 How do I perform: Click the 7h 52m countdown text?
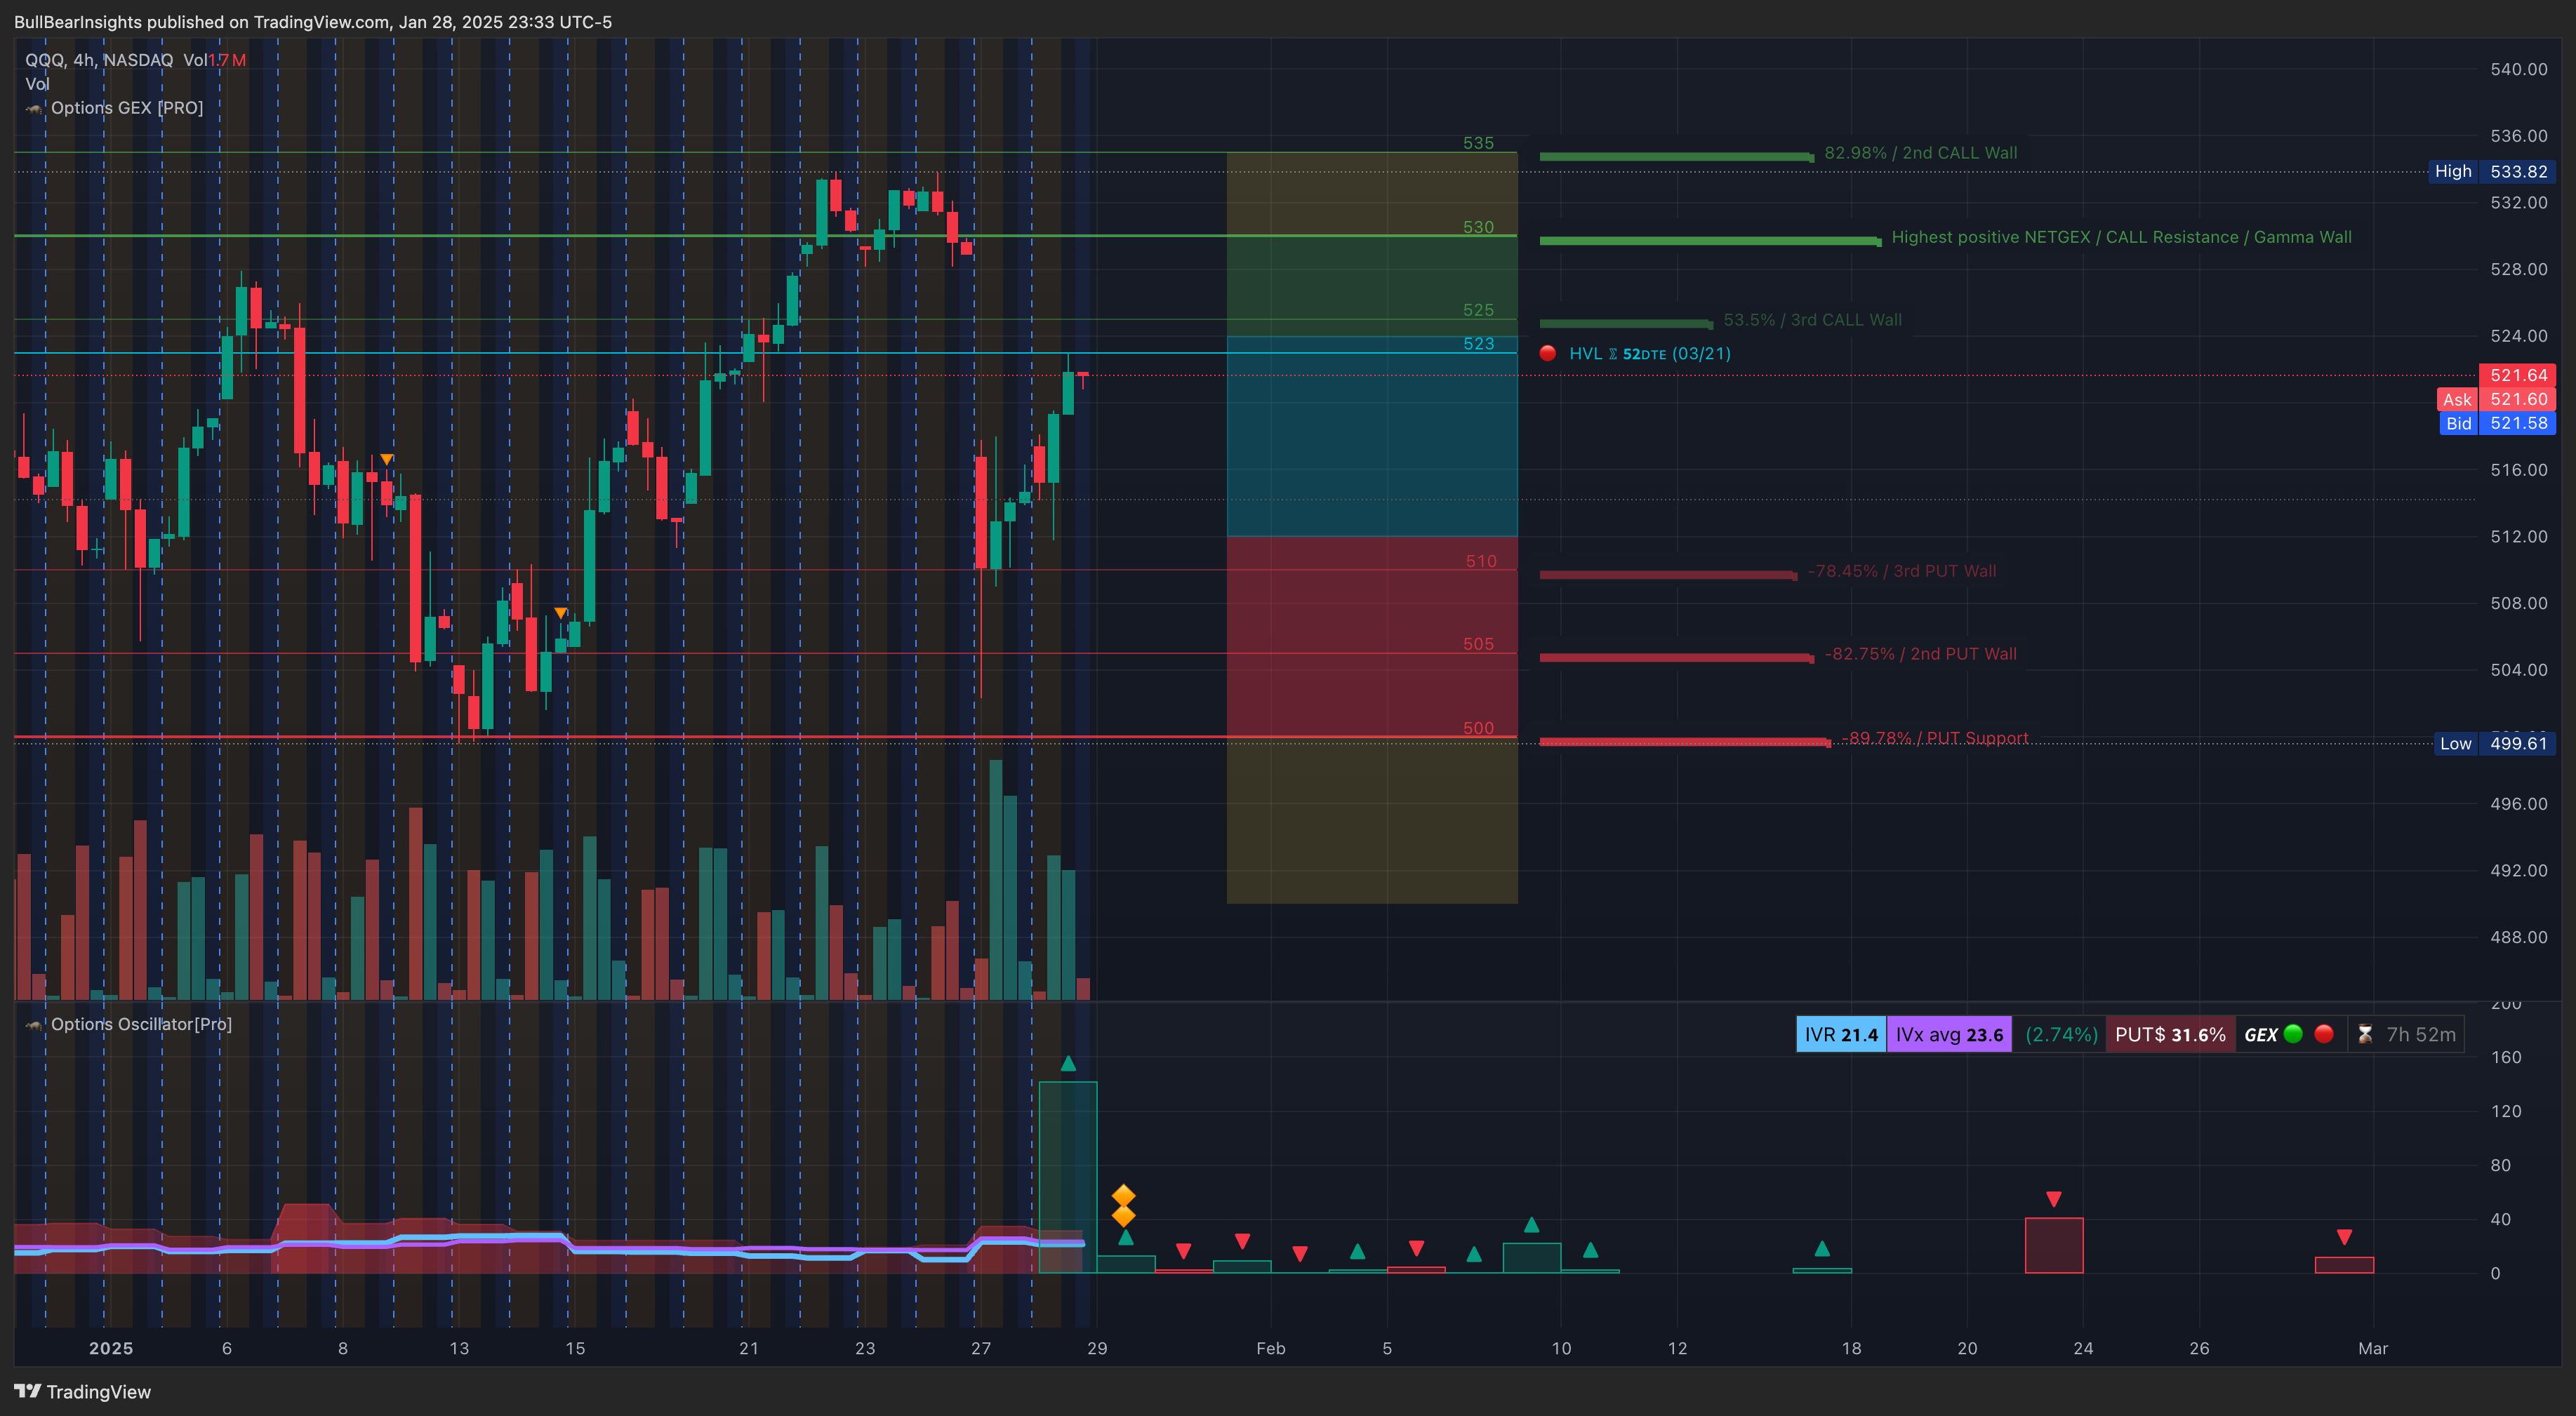[2420, 1034]
